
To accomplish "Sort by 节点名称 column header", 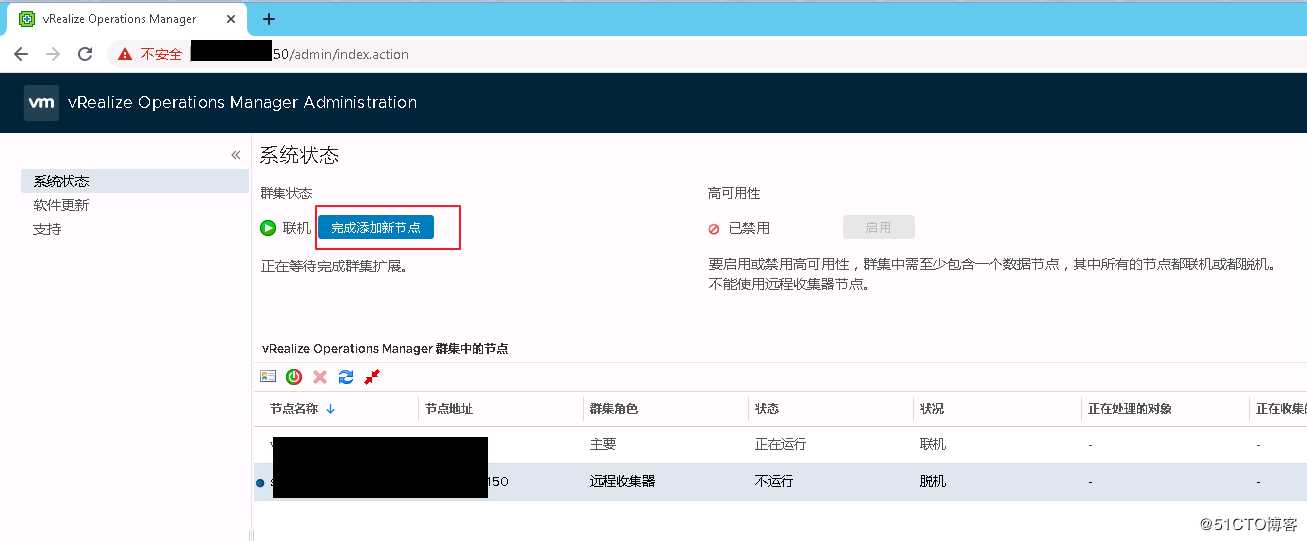I will point(294,409).
